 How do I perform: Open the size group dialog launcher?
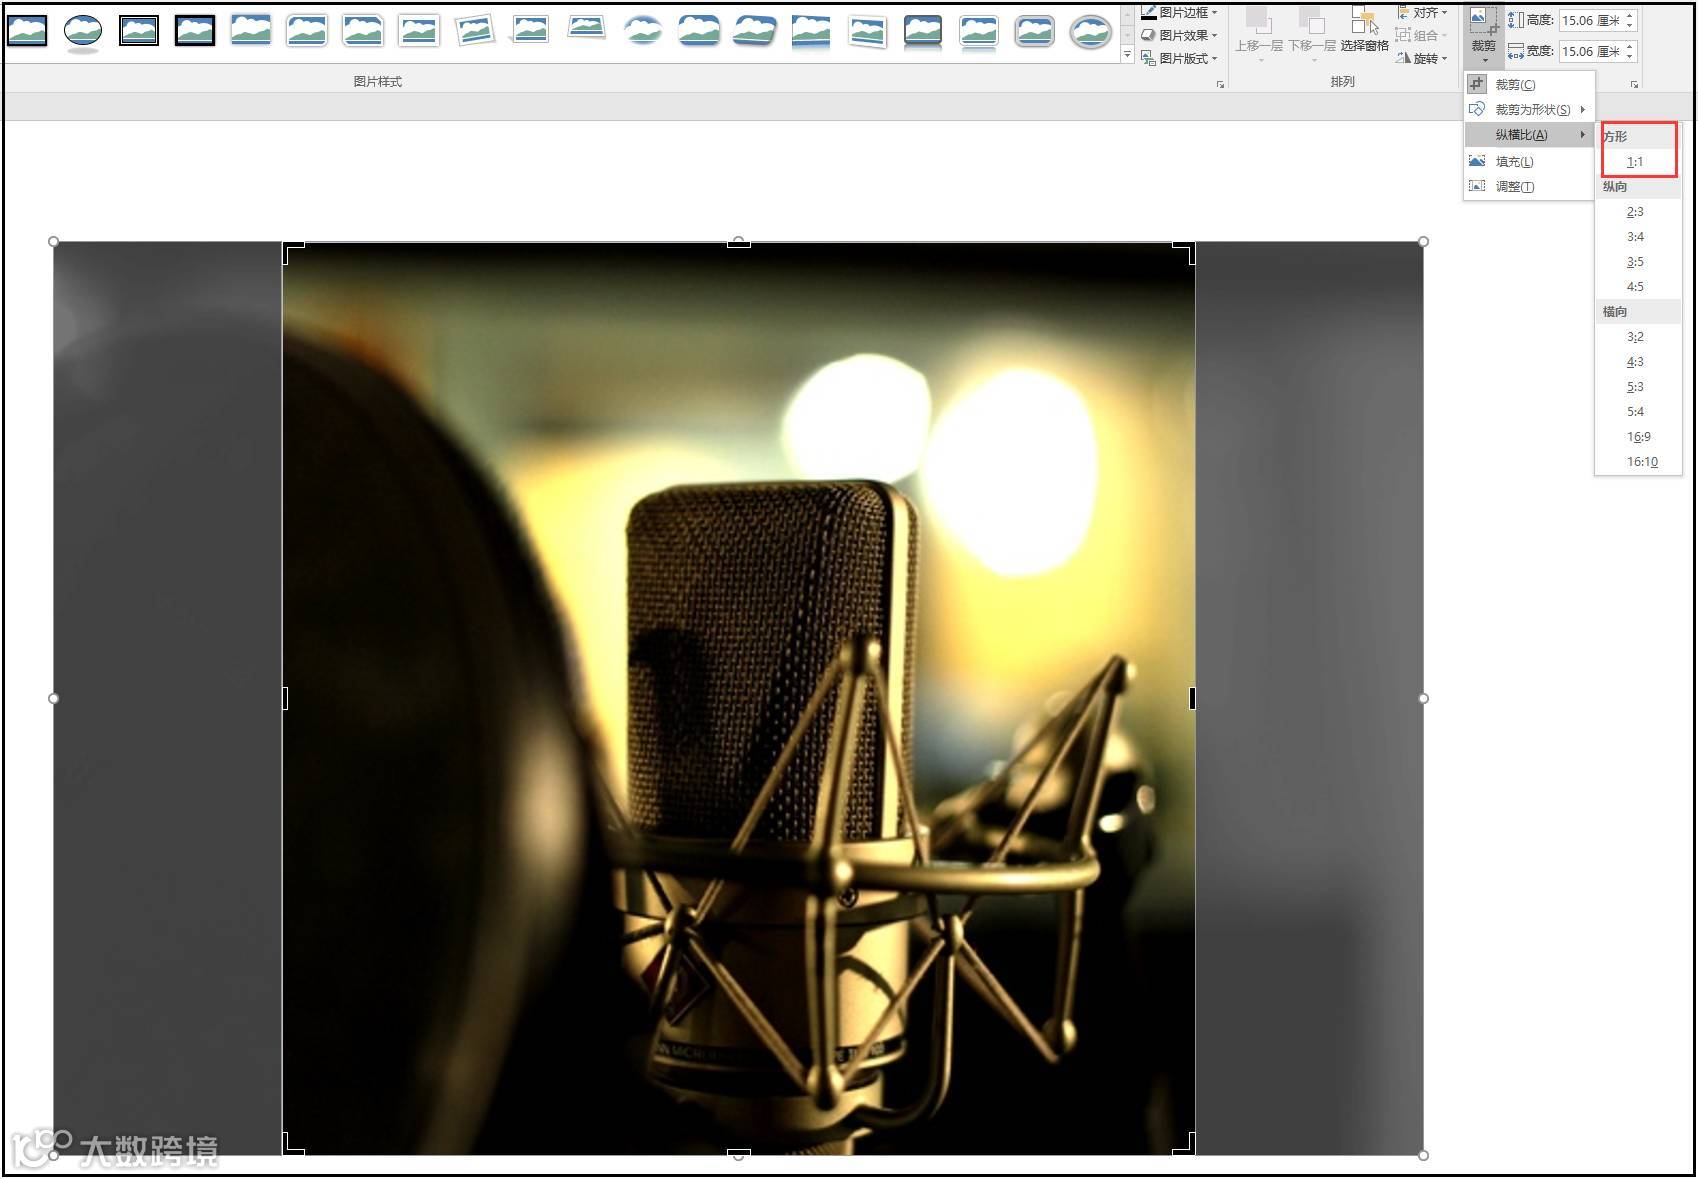(1634, 85)
